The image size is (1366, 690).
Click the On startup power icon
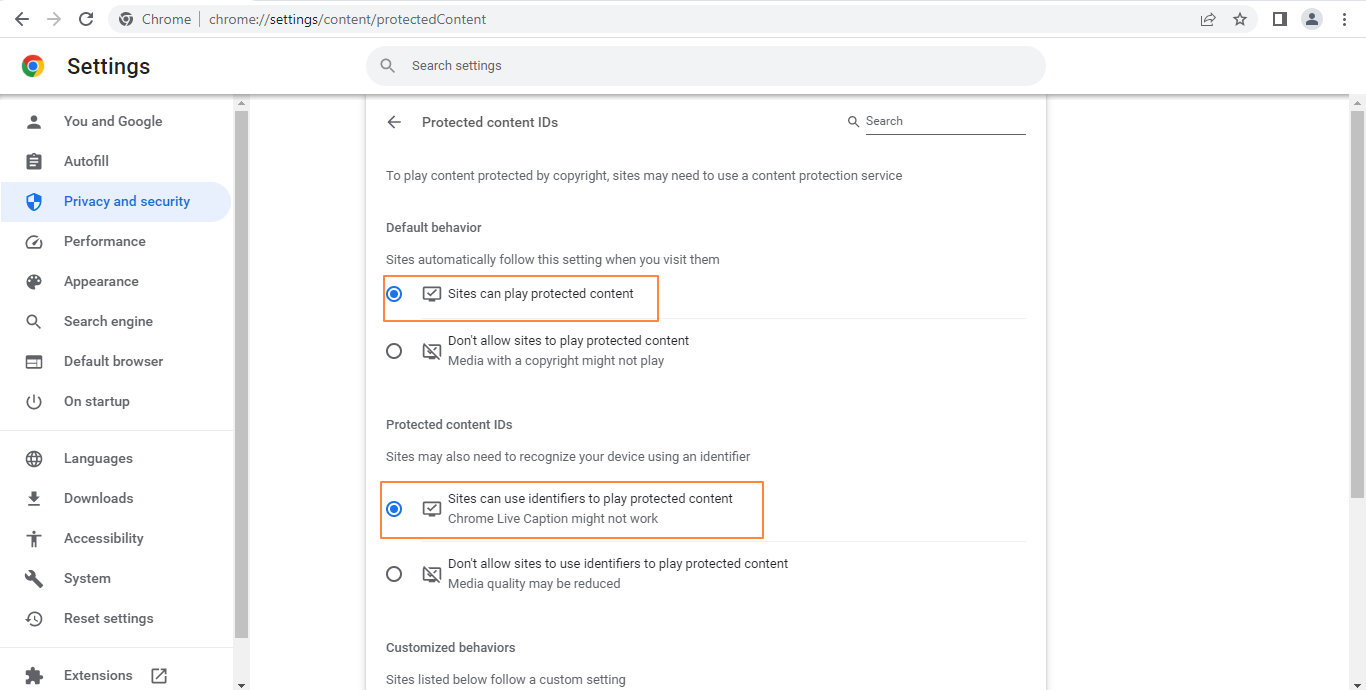pyautogui.click(x=34, y=401)
